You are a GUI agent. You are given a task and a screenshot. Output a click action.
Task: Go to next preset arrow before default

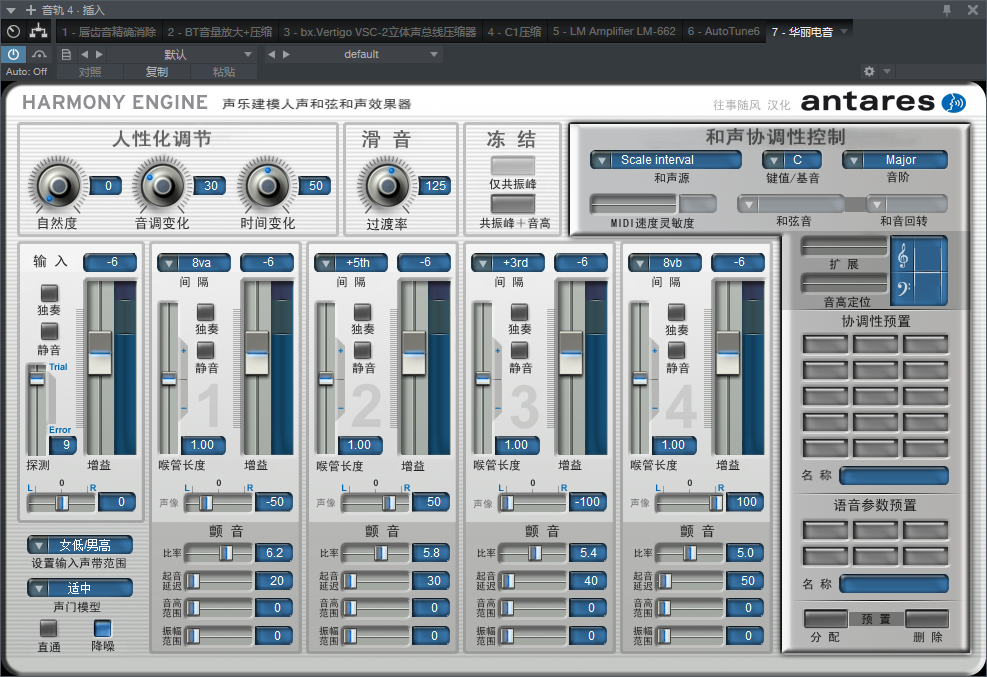[286, 54]
